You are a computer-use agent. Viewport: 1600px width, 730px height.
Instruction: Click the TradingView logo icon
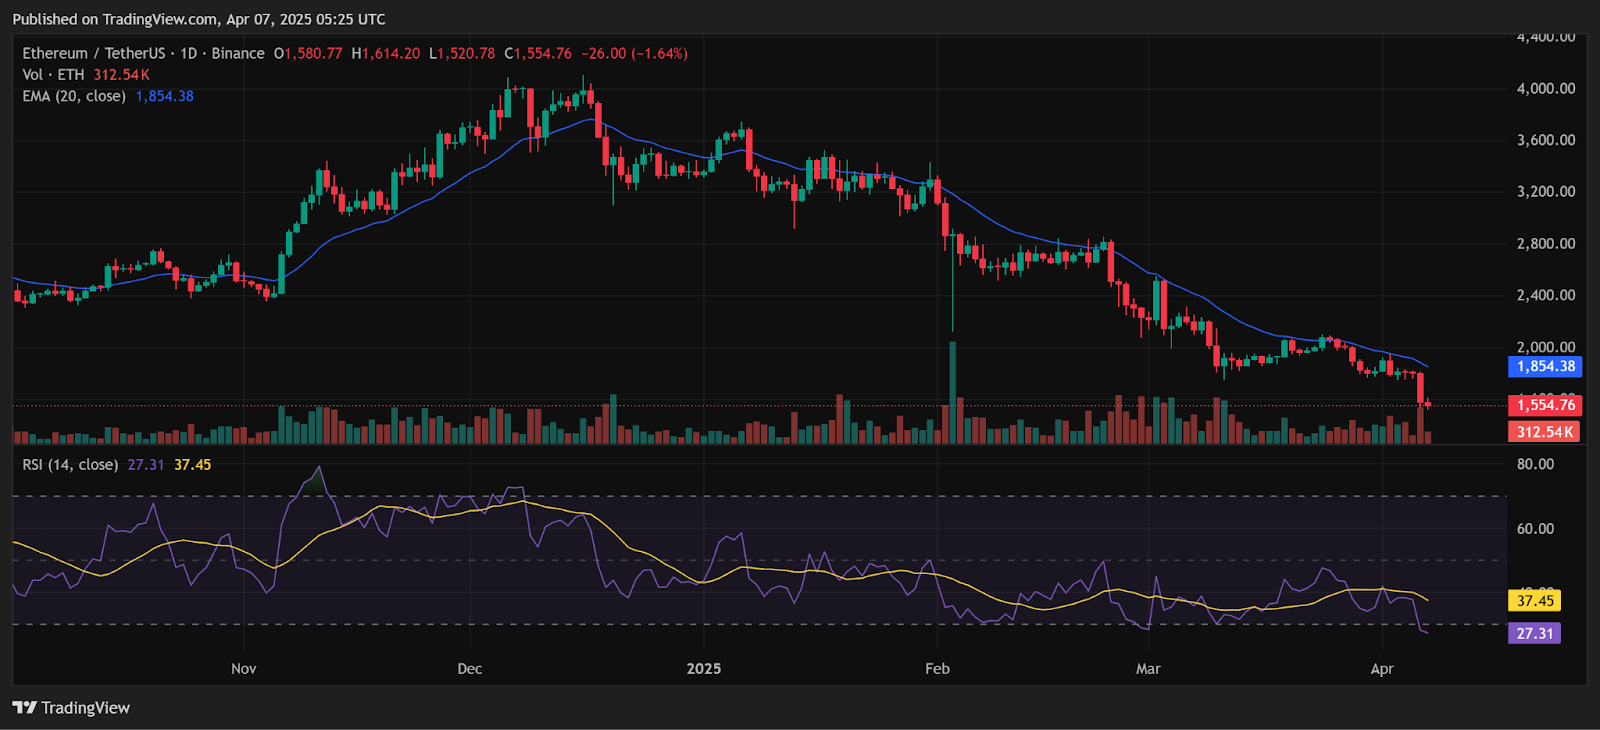[x=24, y=708]
